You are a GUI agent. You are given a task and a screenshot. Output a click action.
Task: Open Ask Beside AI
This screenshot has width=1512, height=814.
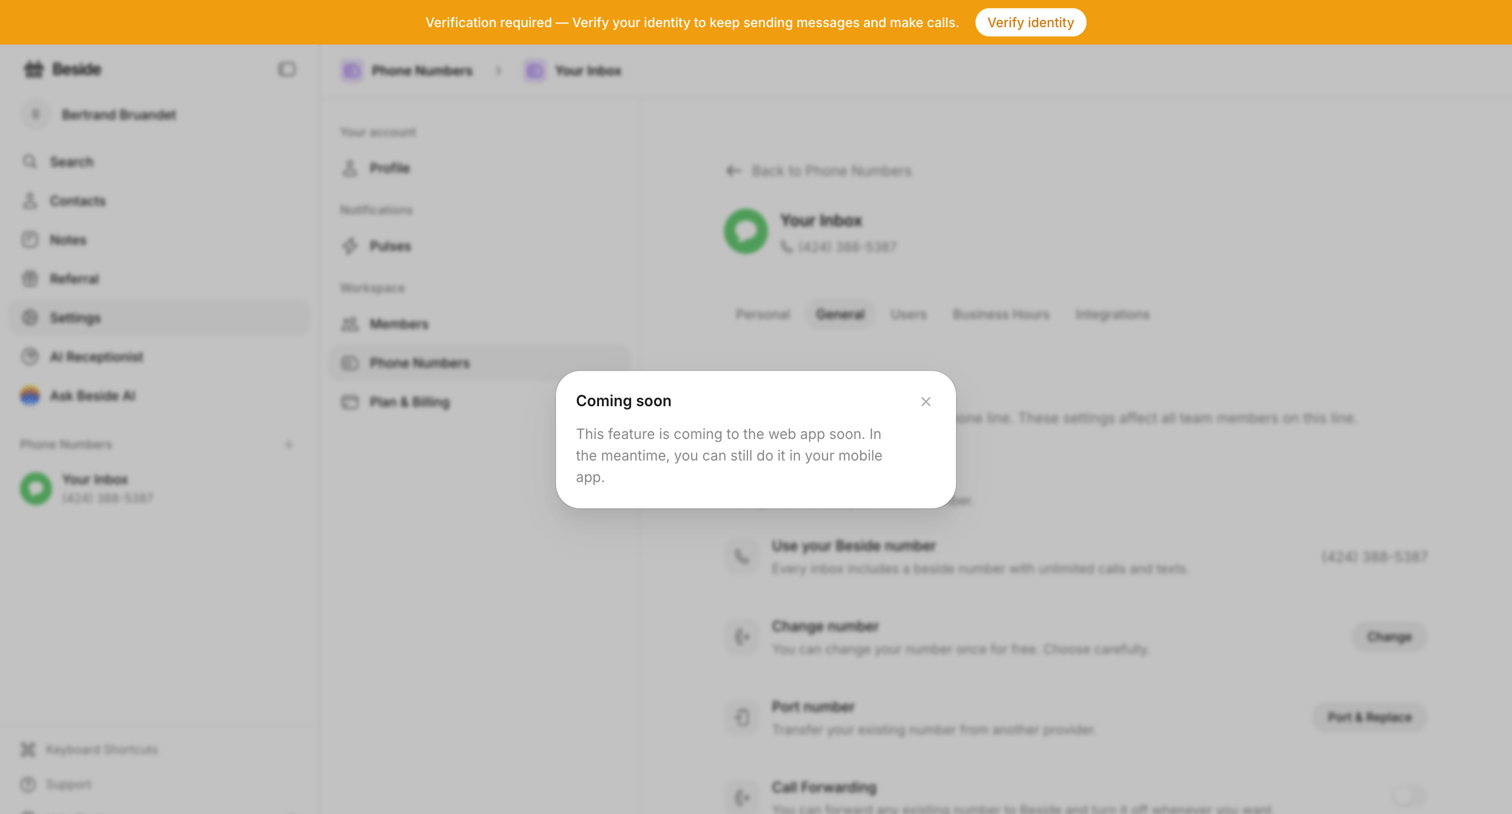[160, 396]
